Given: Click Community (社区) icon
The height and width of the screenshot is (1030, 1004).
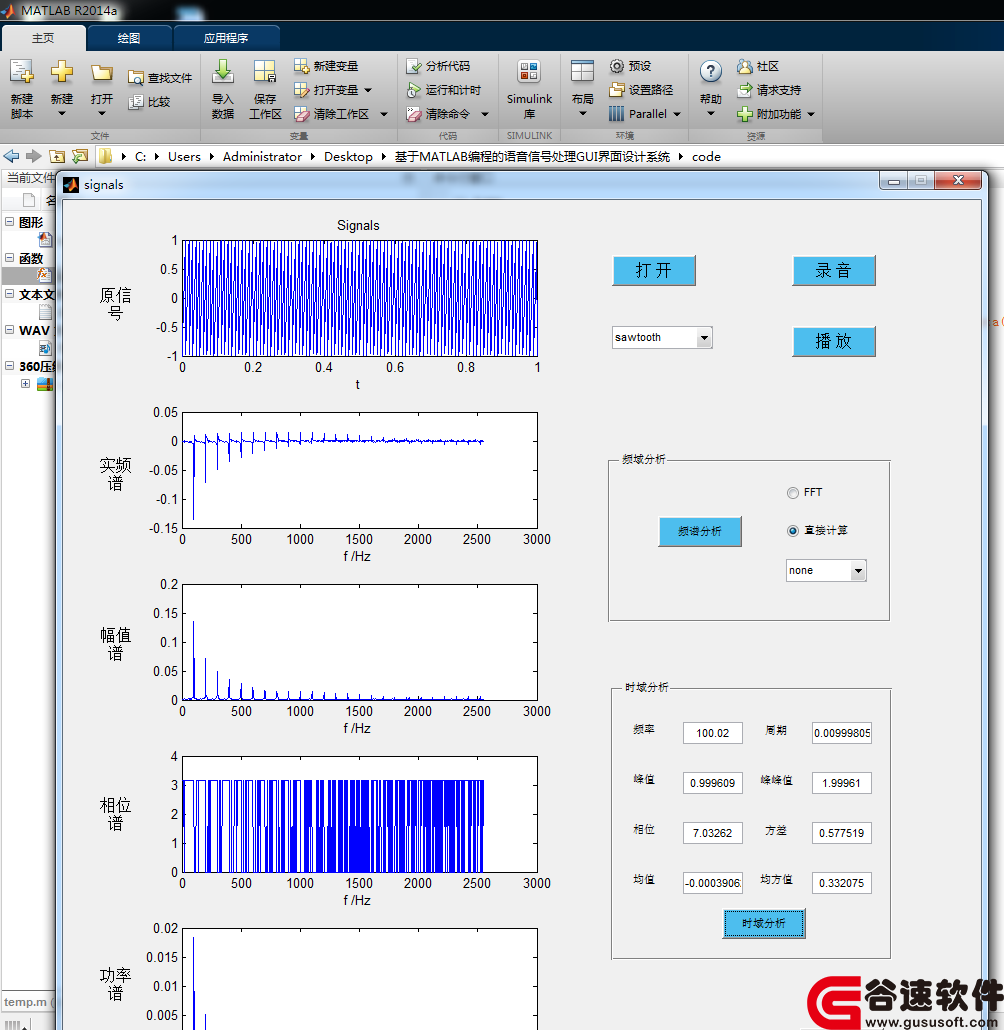Looking at the screenshot, I should [x=744, y=66].
